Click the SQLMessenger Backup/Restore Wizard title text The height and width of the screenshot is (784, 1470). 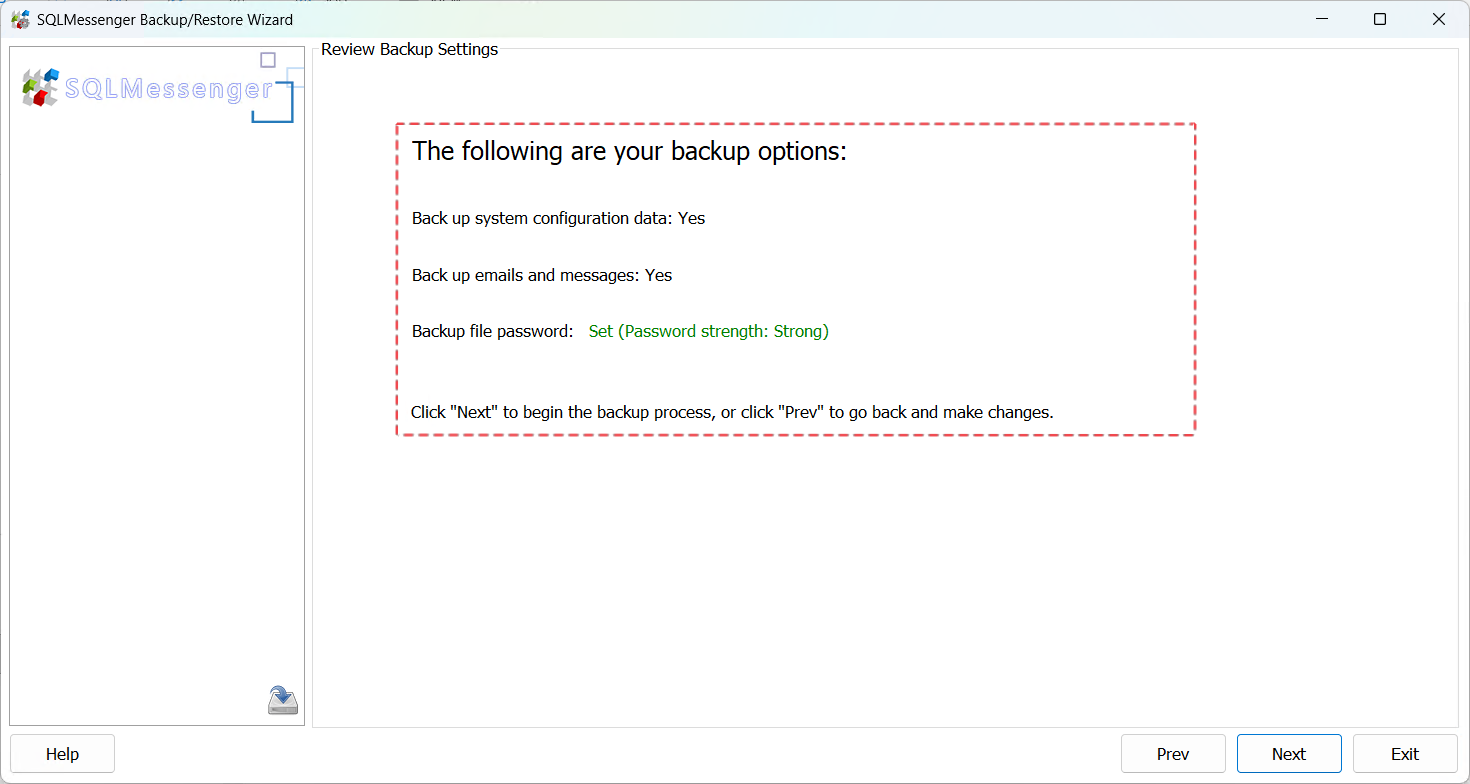tap(165, 19)
